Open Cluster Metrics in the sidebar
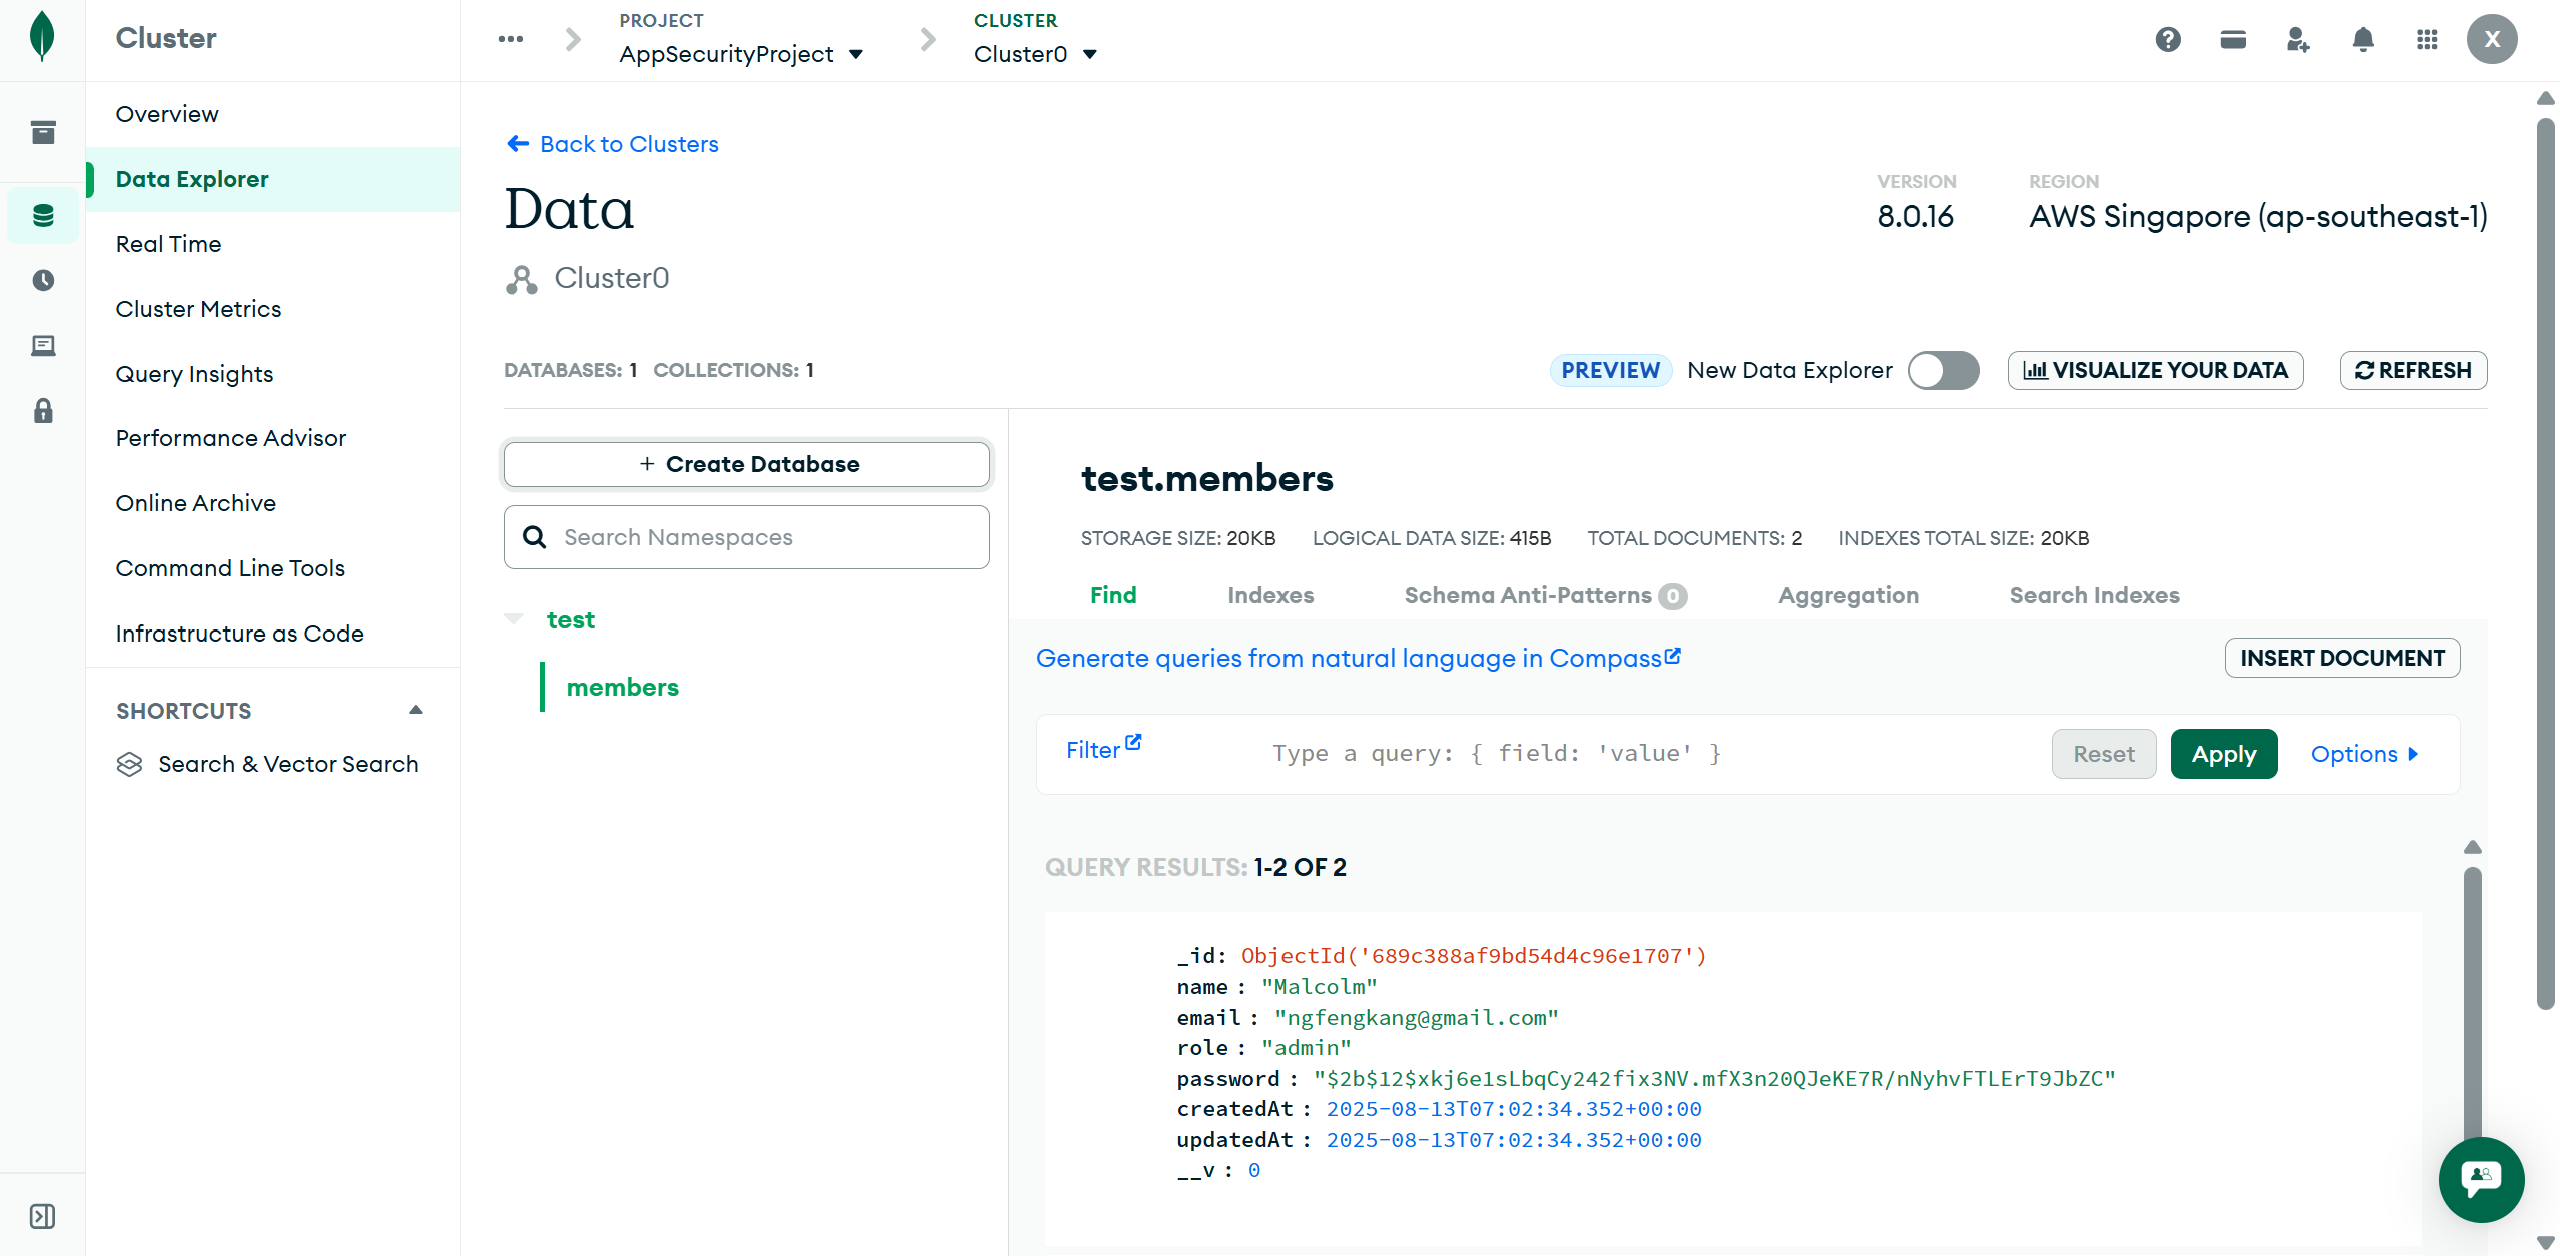Image resolution: width=2560 pixels, height=1256 pixels. [x=198, y=309]
